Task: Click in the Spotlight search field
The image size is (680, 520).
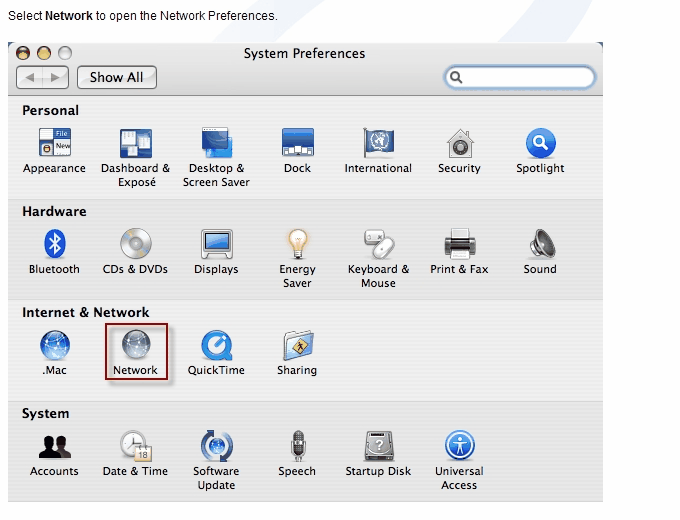Action: pos(520,77)
